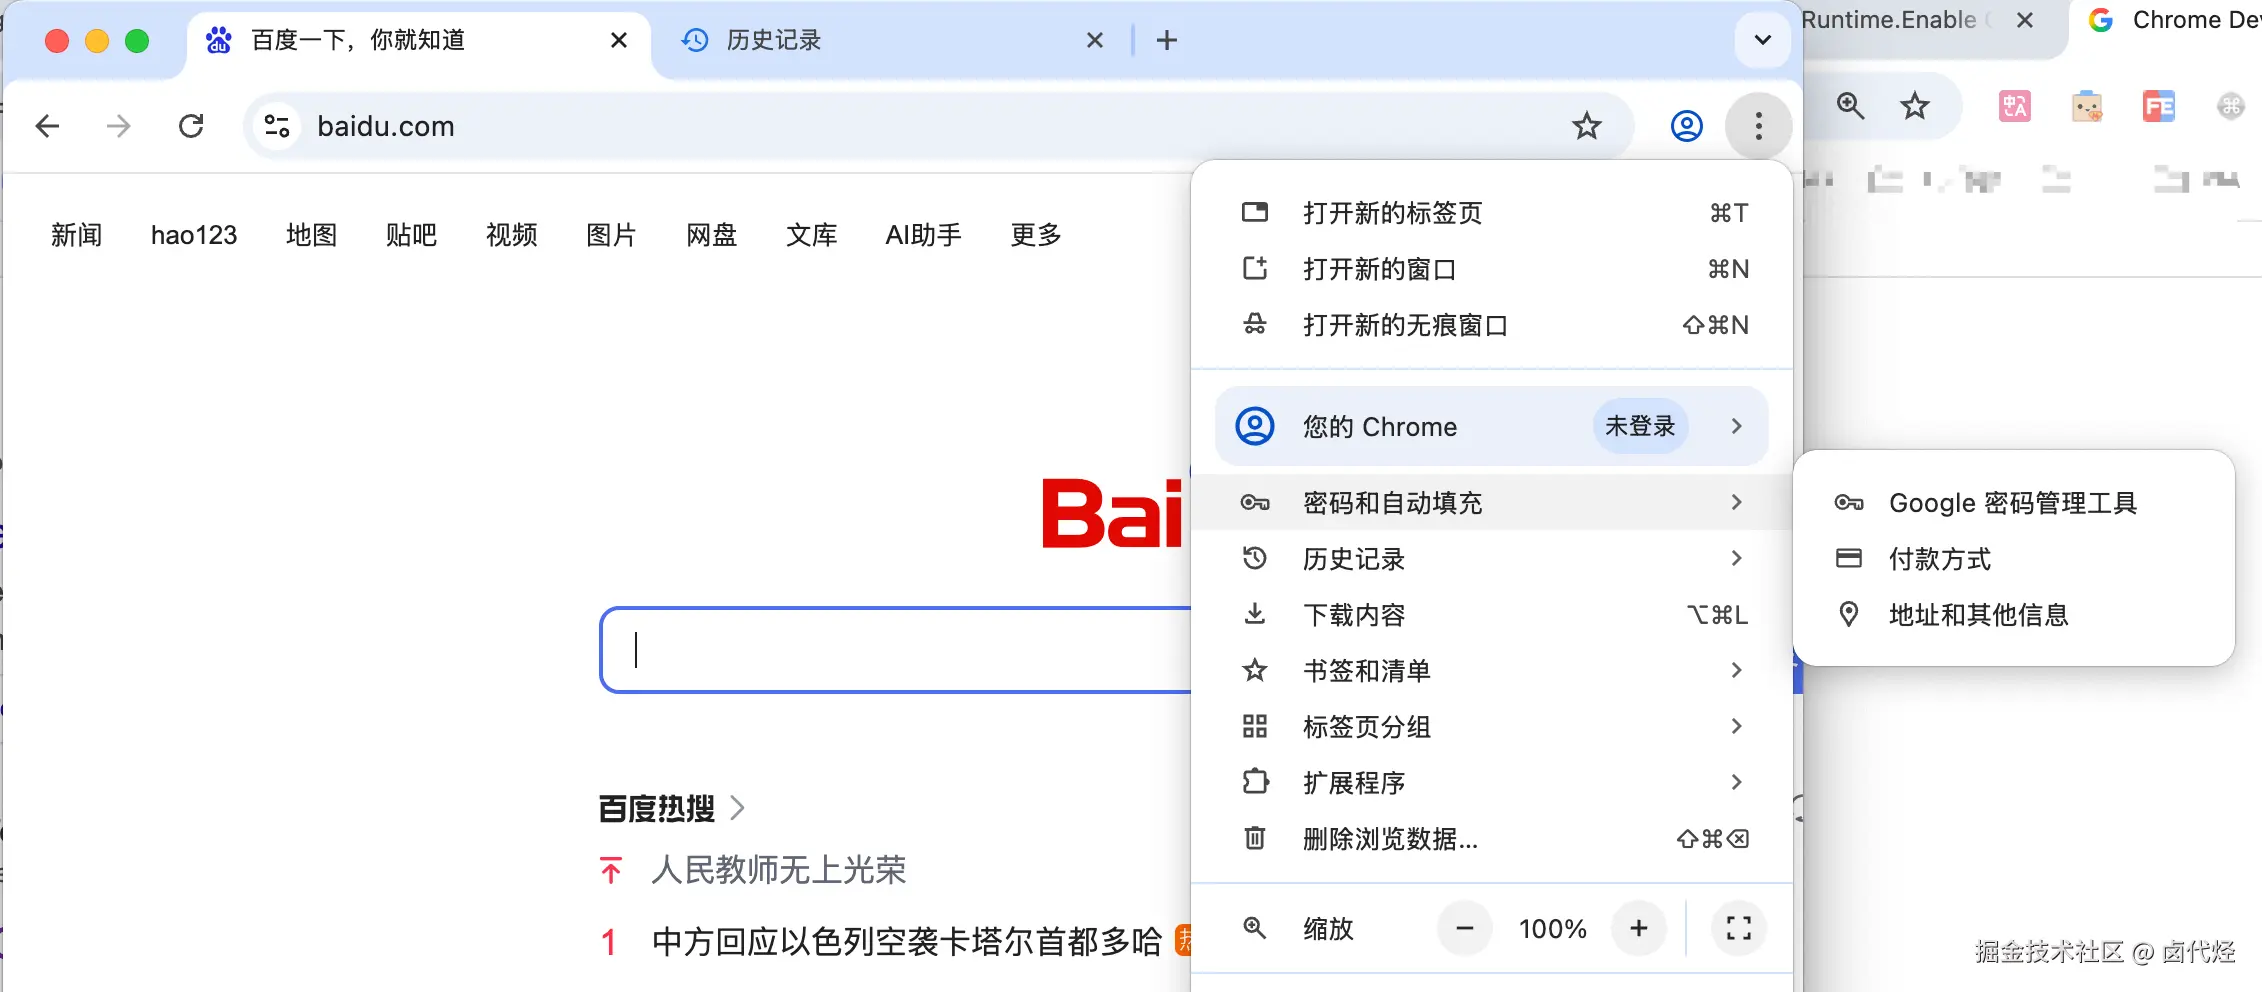Open the cat extension icon in background window
The width and height of the screenshot is (2262, 992).
click(x=2087, y=105)
